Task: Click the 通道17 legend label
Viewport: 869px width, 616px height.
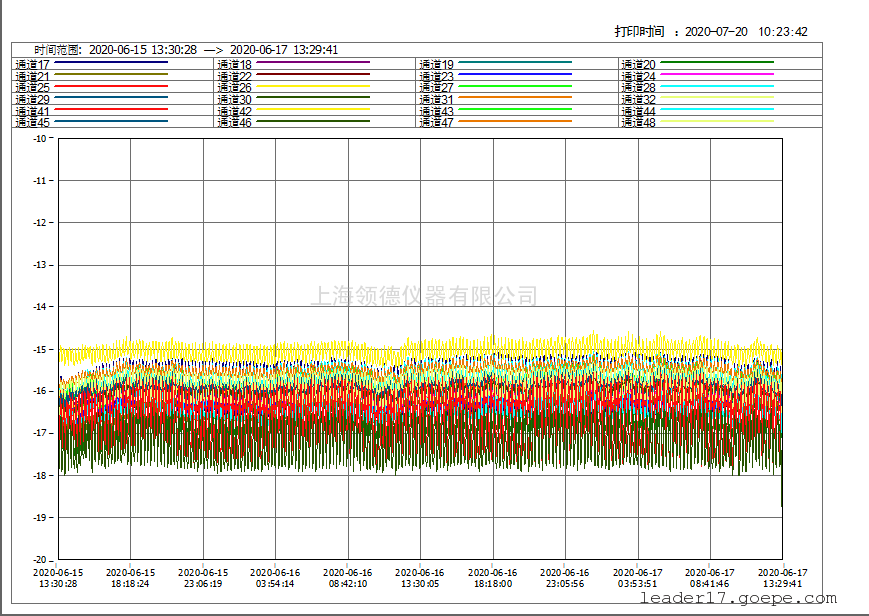Action: coord(32,64)
